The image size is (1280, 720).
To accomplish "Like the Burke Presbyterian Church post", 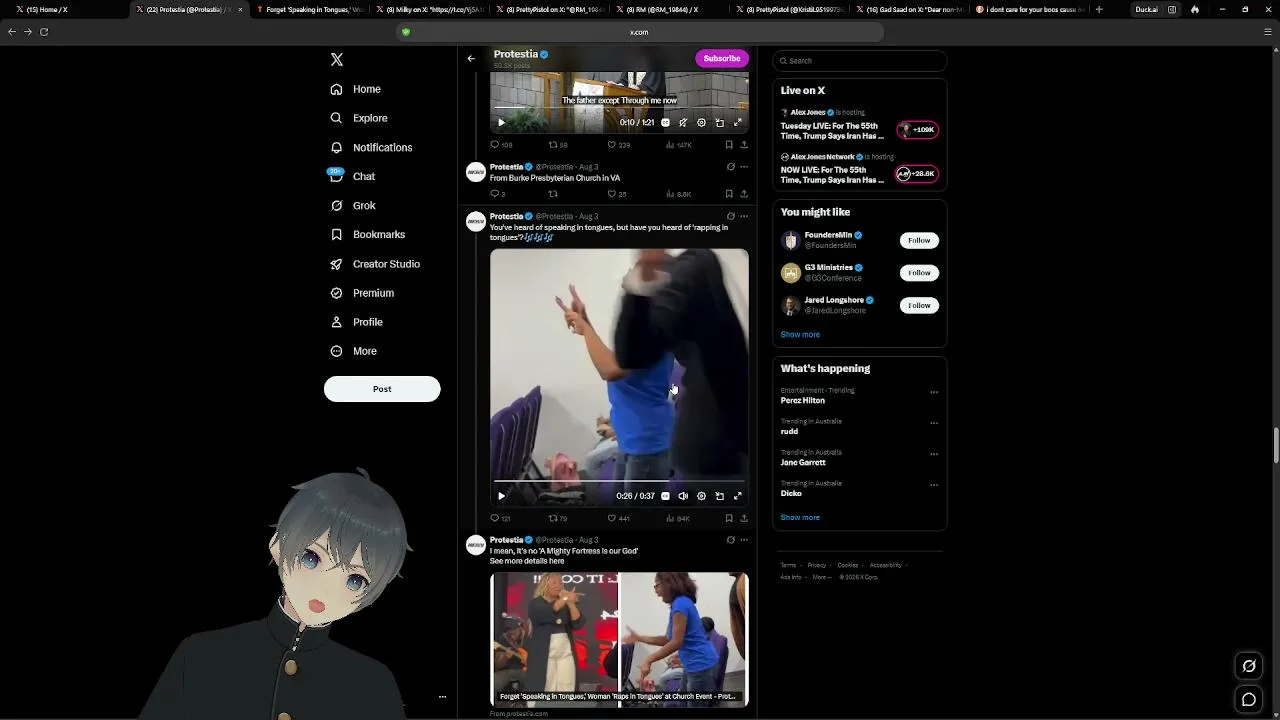I will tap(616, 194).
